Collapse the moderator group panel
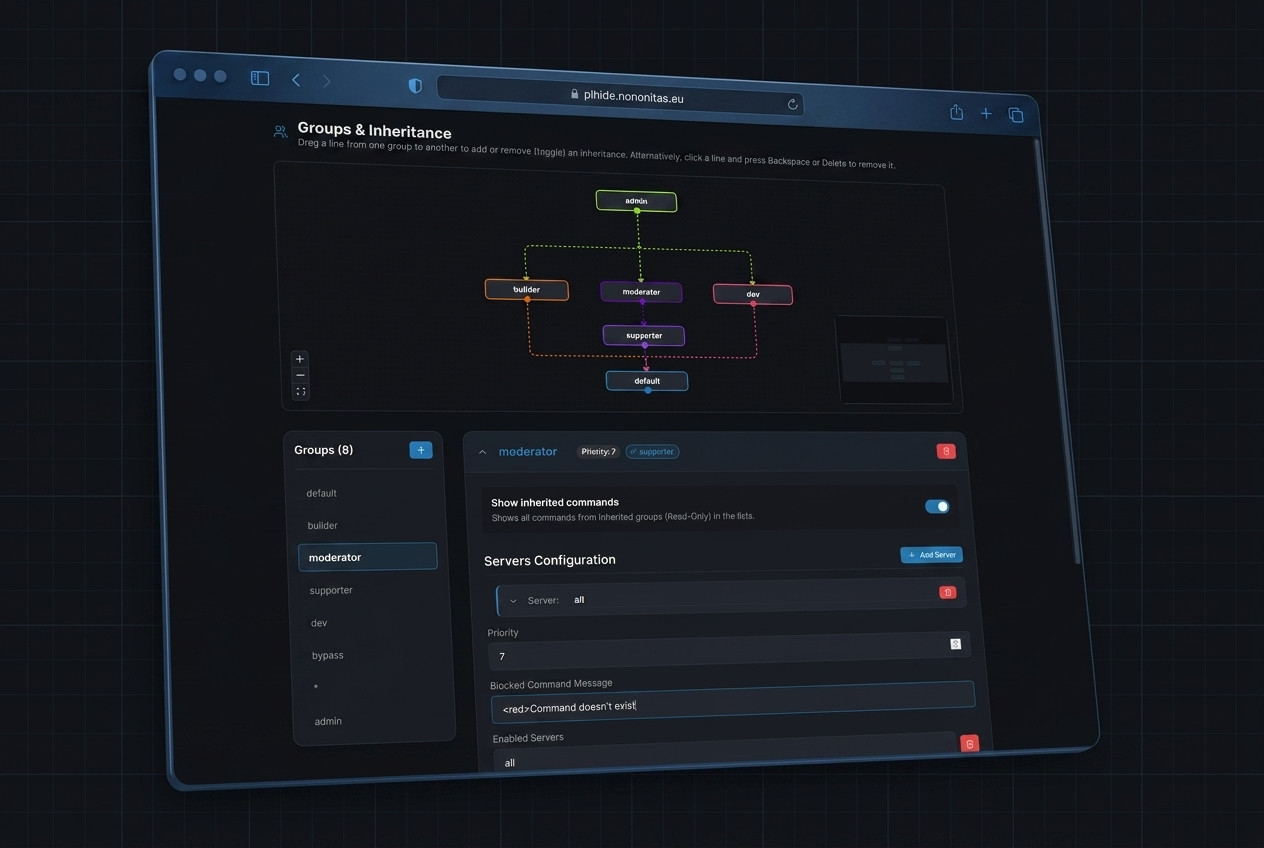The height and width of the screenshot is (848, 1264). pos(482,452)
